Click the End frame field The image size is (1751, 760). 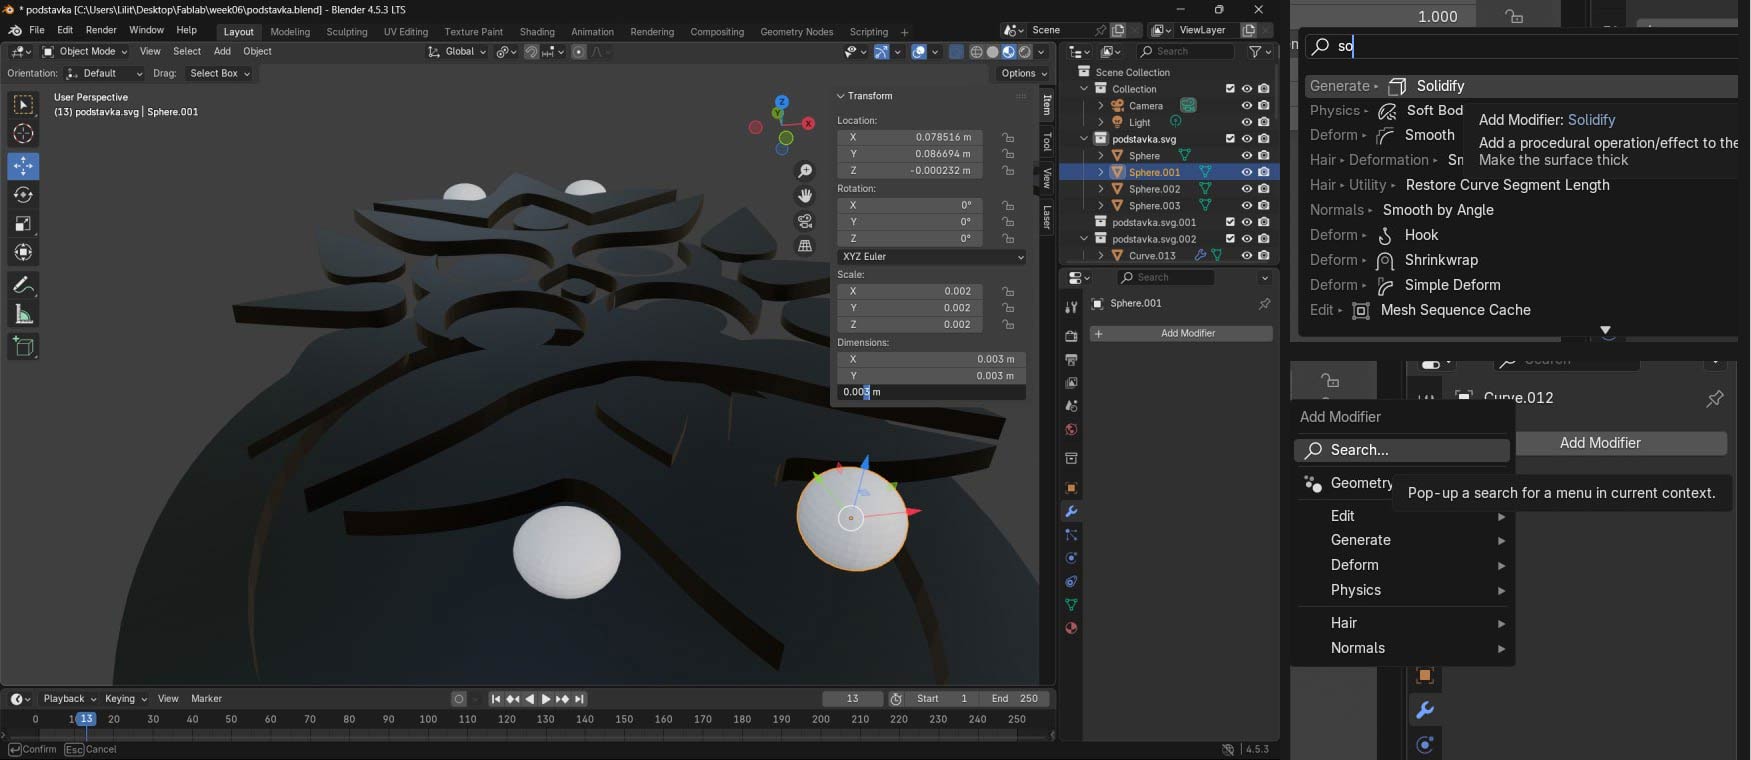pos(1014,699)
